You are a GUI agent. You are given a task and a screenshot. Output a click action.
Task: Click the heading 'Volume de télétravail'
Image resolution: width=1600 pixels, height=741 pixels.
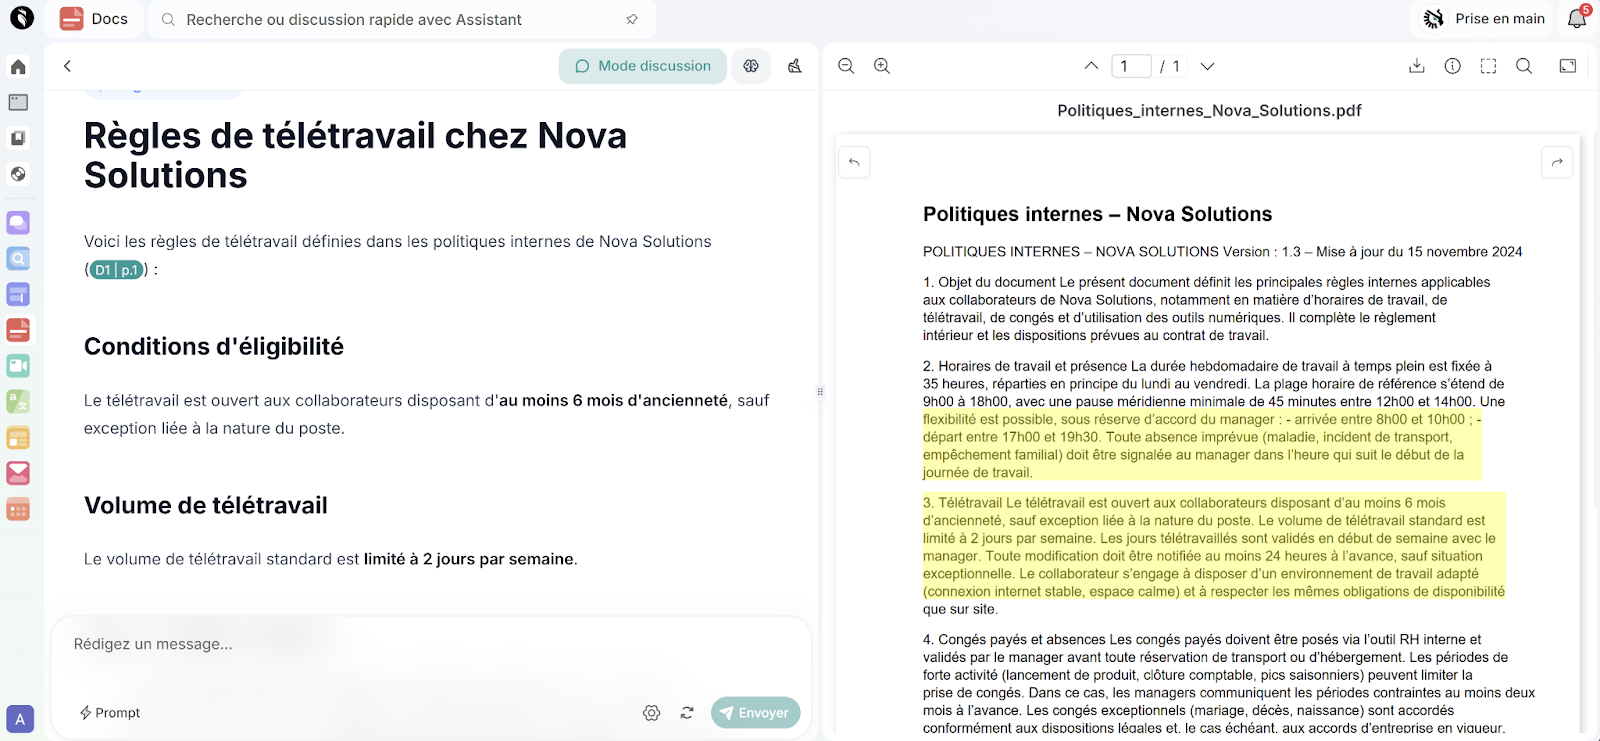(x=206, y=506)
